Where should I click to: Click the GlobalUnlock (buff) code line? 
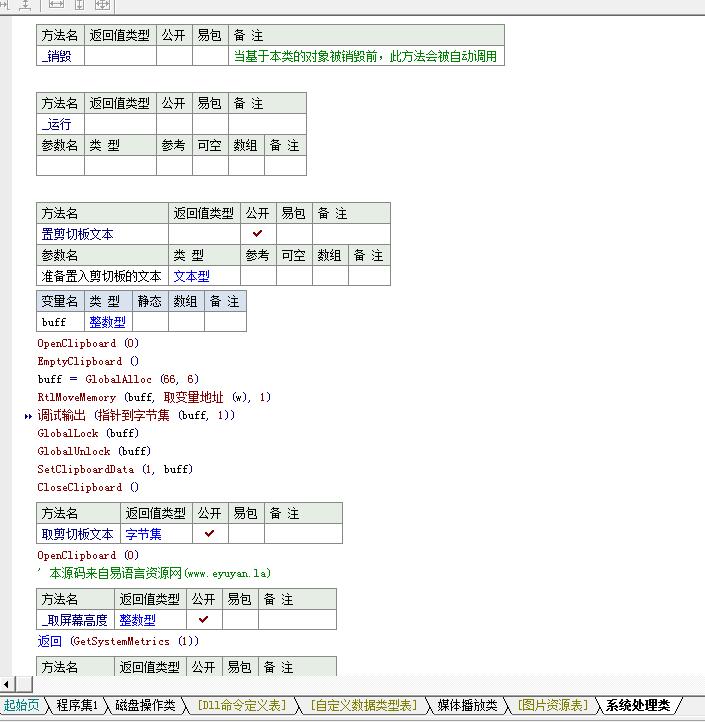click(94, 451)
